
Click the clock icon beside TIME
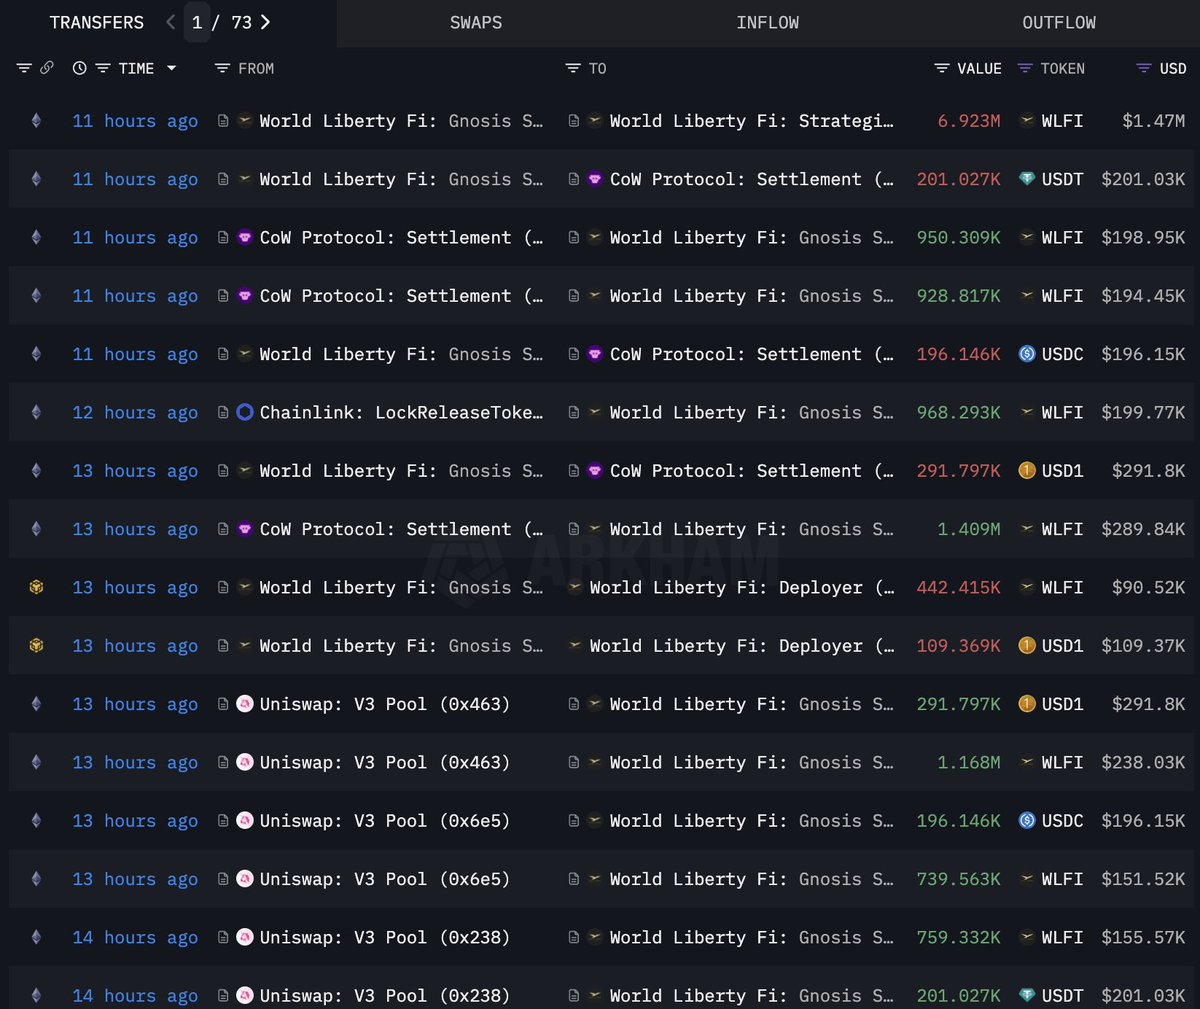pos(80,68)
